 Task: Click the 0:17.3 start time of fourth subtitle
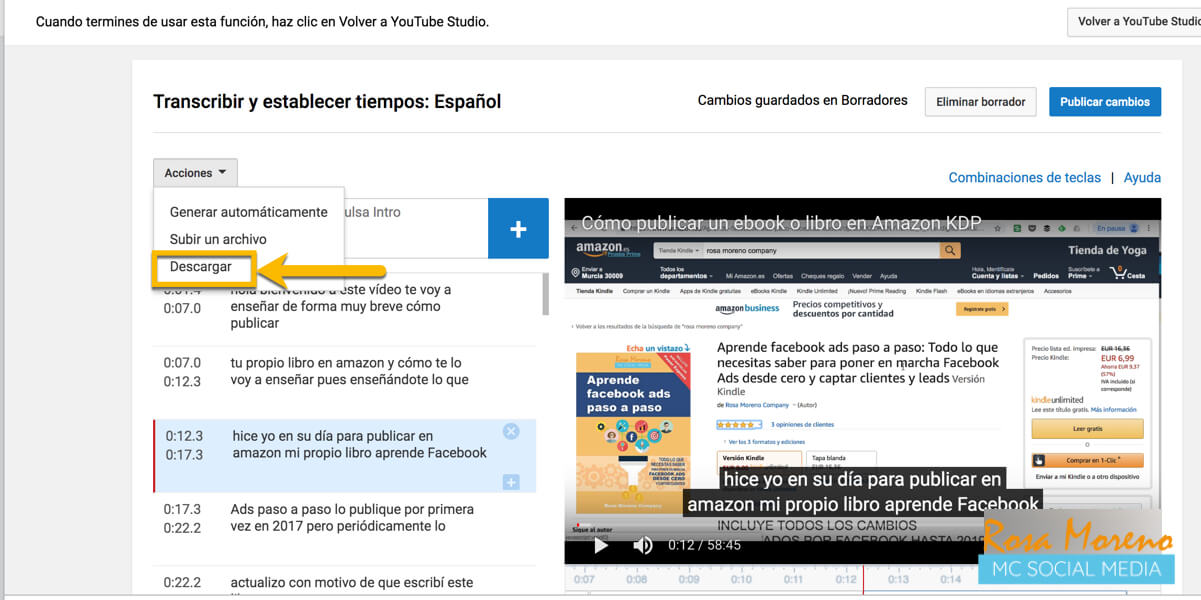(183, 509)
